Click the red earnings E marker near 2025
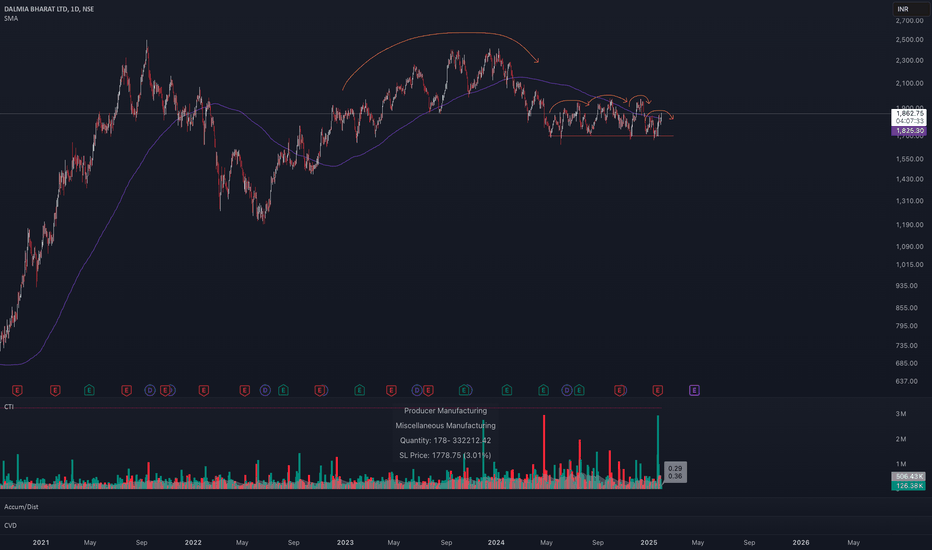The width and height of the screenshot is (932, 550). click(657, 391)
